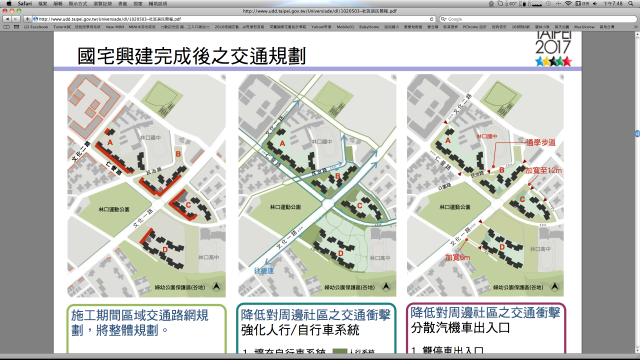This screenshot has width=640, height=360.
Task: Click the 往龜山 direction label on middle map
Action: pos(264,271)
